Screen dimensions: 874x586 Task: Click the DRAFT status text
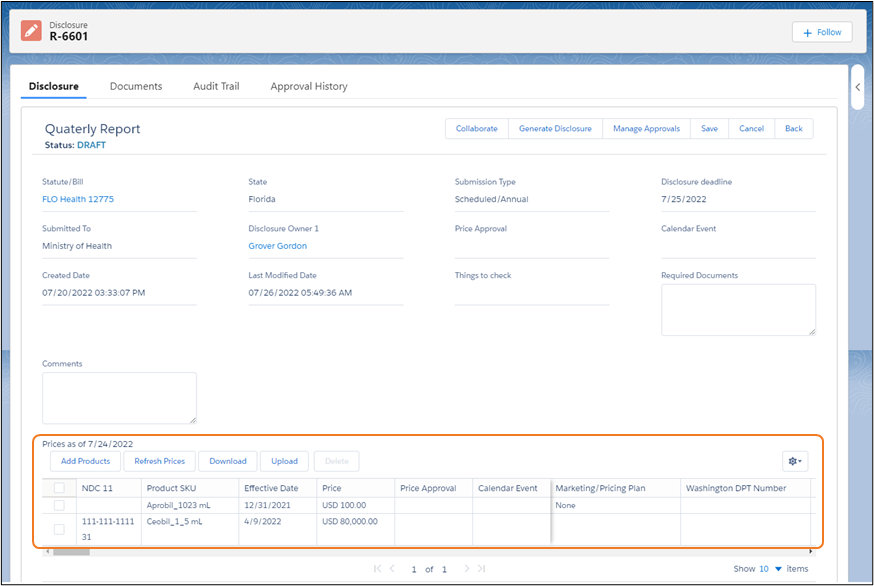coord(91,145)
